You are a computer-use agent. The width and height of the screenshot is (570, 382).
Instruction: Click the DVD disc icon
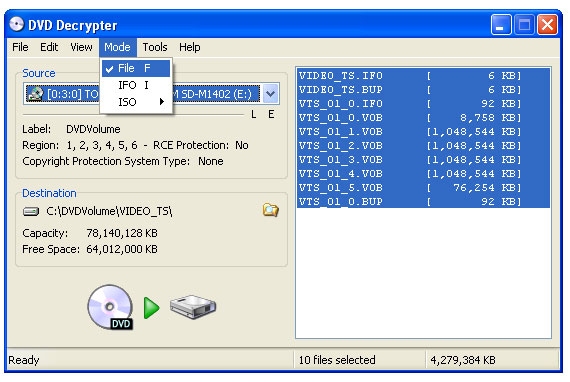[110, 307]
